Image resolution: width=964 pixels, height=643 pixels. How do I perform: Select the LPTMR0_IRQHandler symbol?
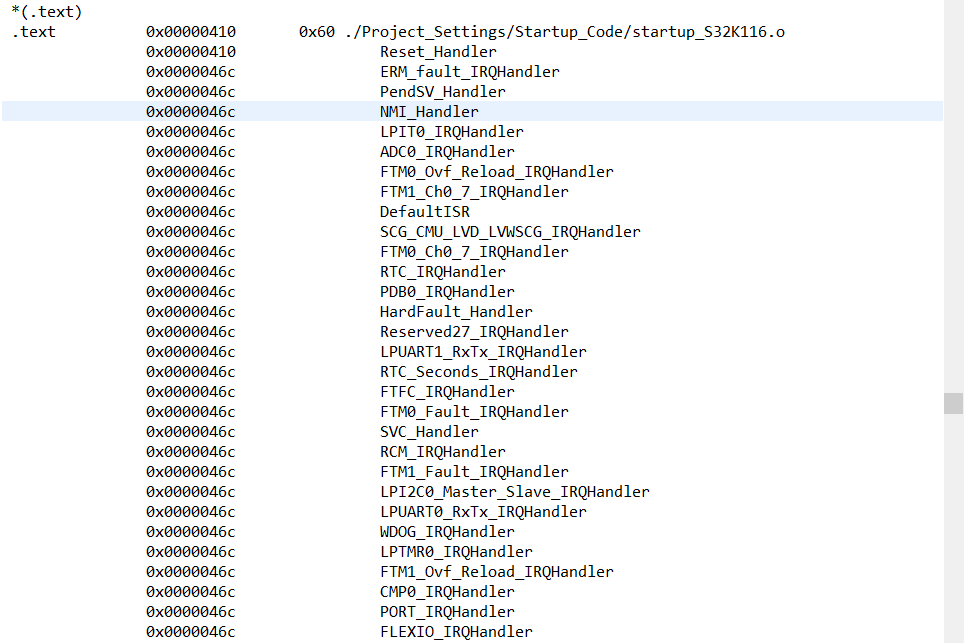456,551
